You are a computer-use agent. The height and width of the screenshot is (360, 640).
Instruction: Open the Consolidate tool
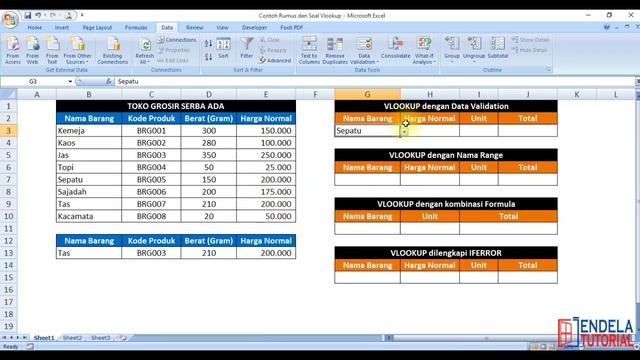coord(396,48)
